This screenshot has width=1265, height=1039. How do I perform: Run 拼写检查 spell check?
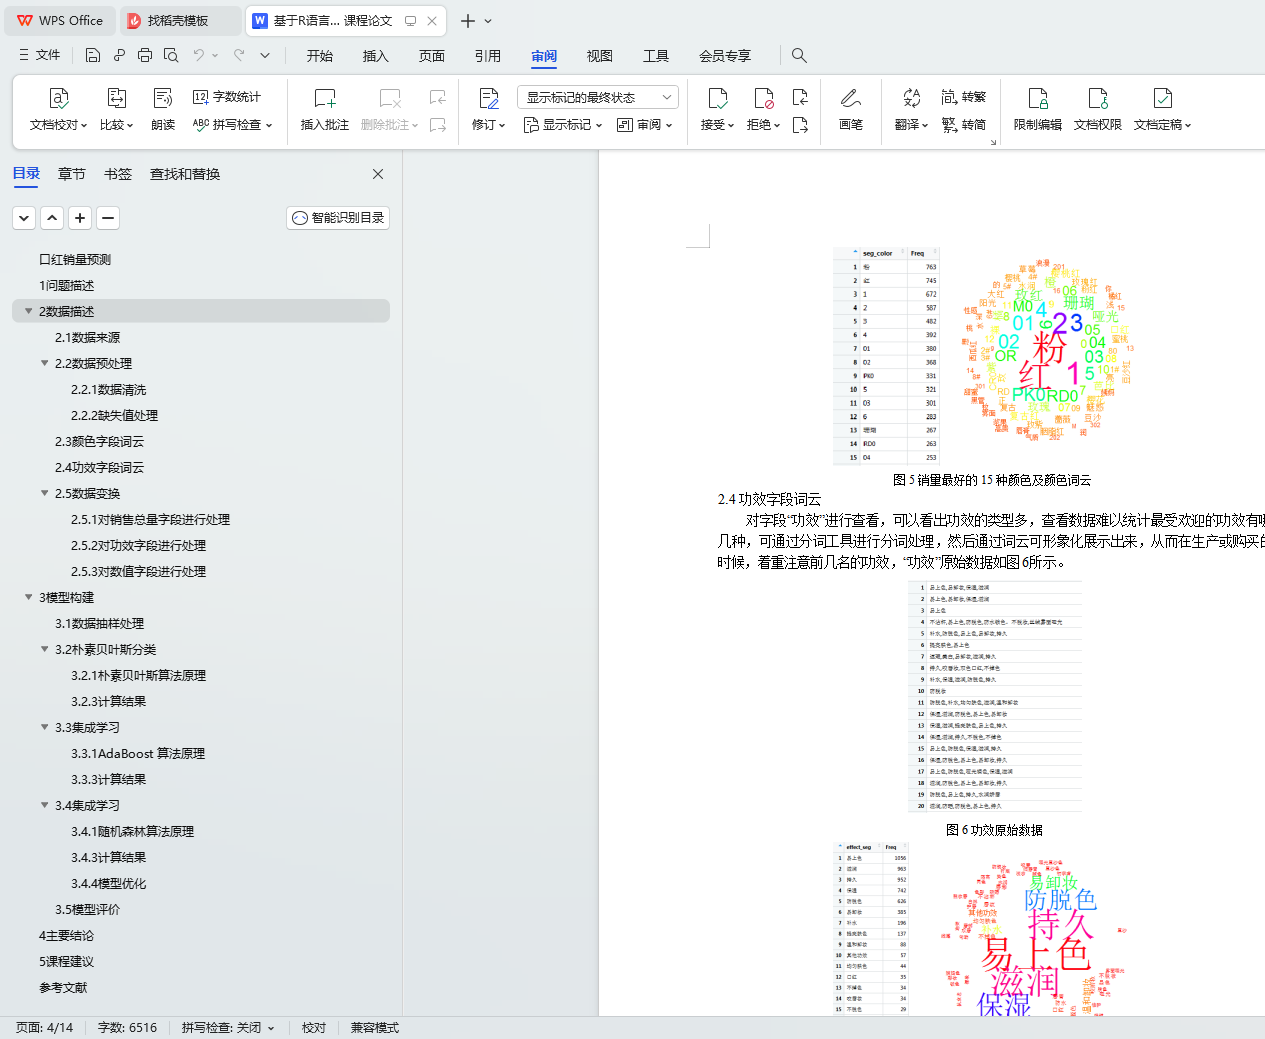pos(232,125)
